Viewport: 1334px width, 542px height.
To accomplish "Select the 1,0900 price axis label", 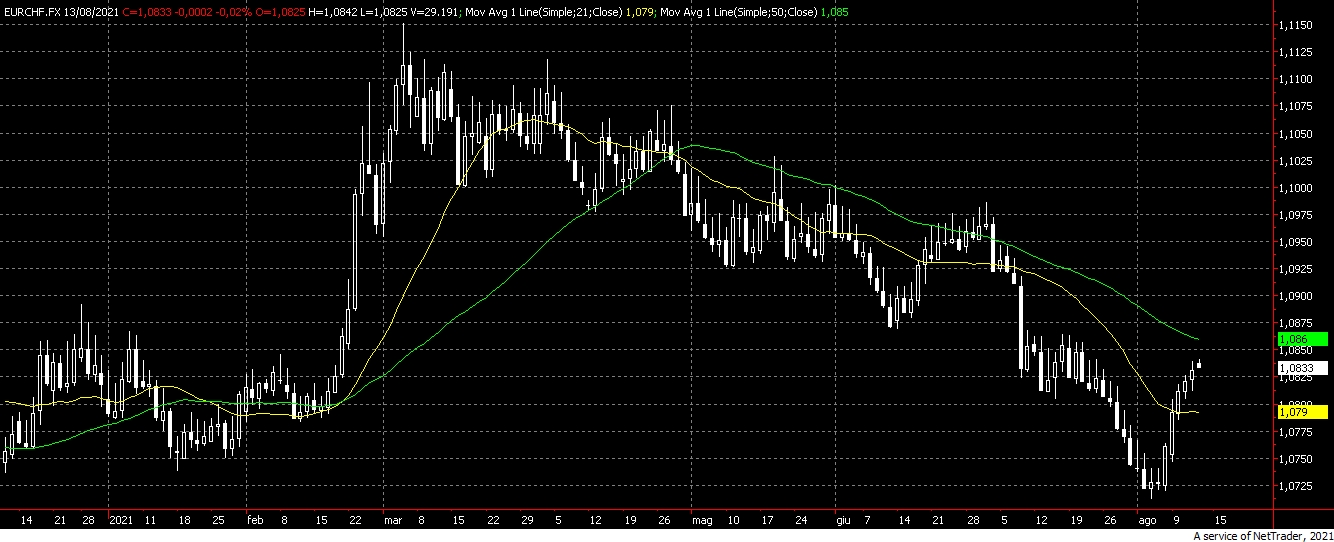I will [1297, 297].
